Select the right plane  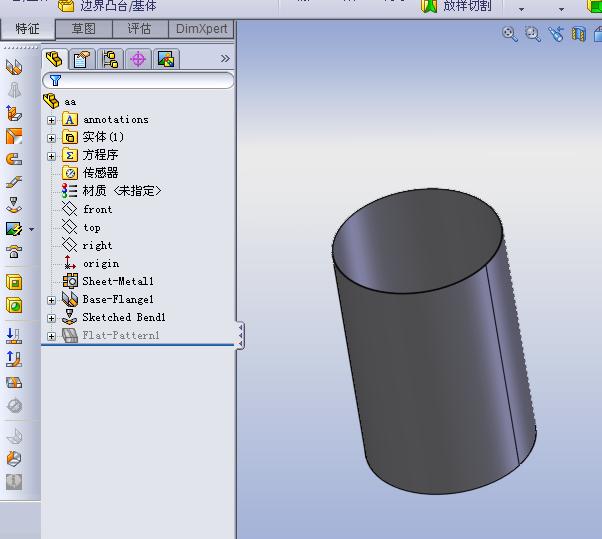pos(87,245)
